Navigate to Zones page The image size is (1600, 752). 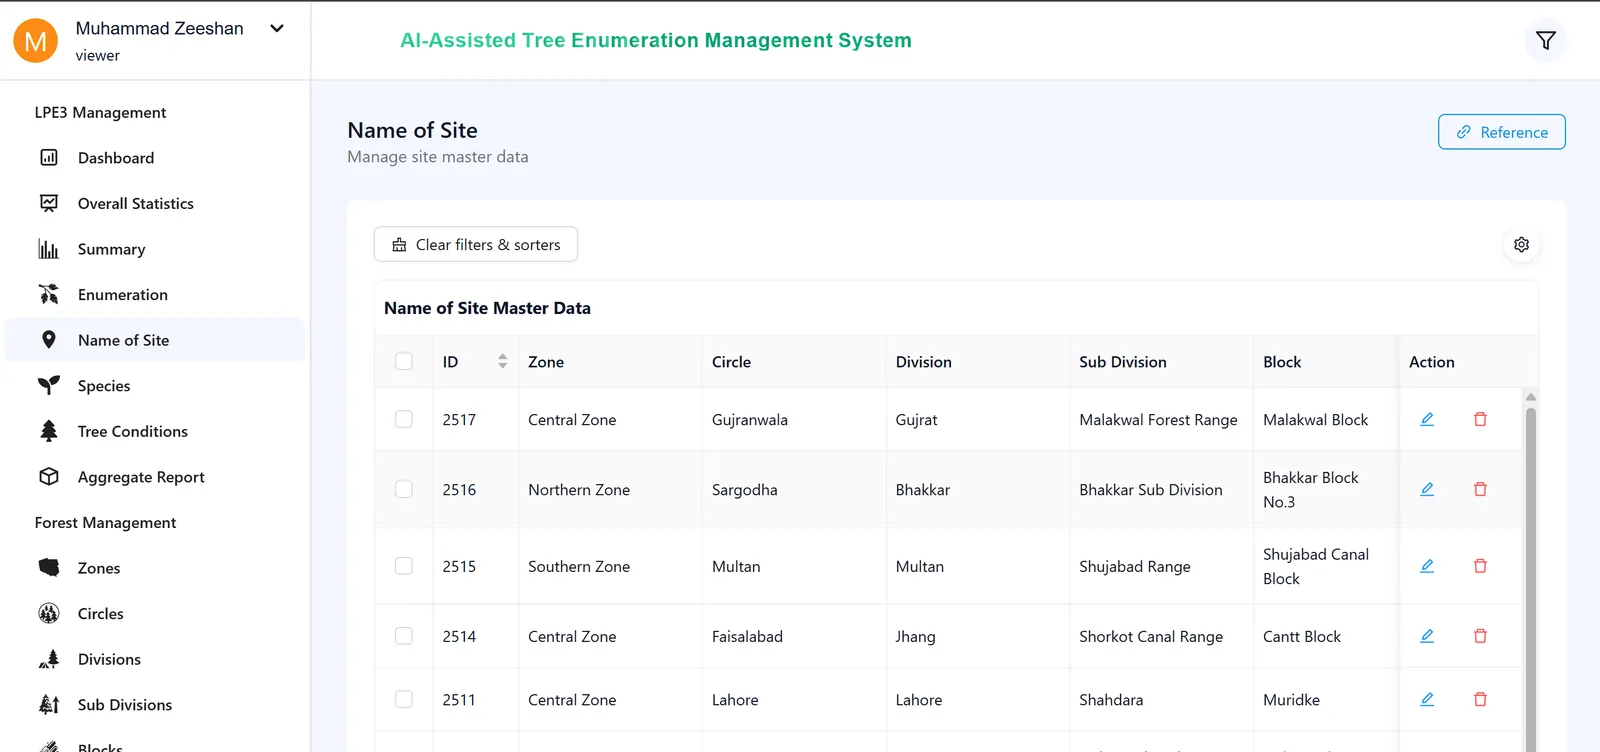155,568
